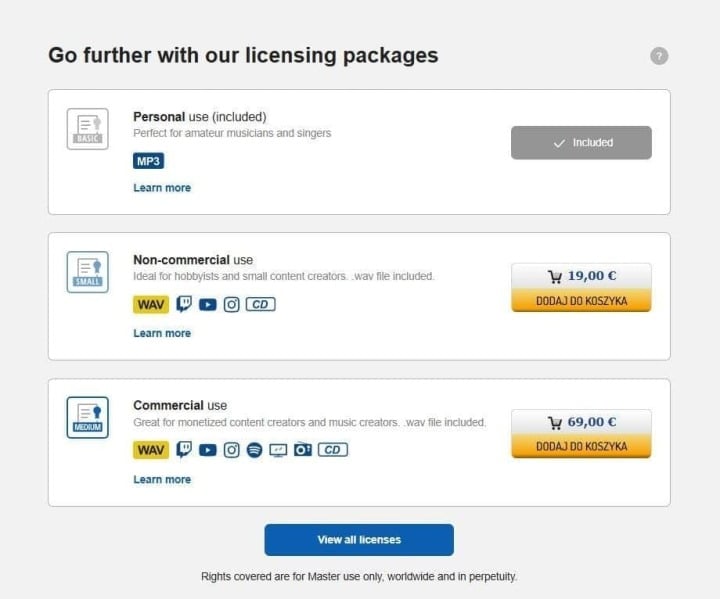Click the WAV badge under Non-commercial use

click(x=151, y=304)
